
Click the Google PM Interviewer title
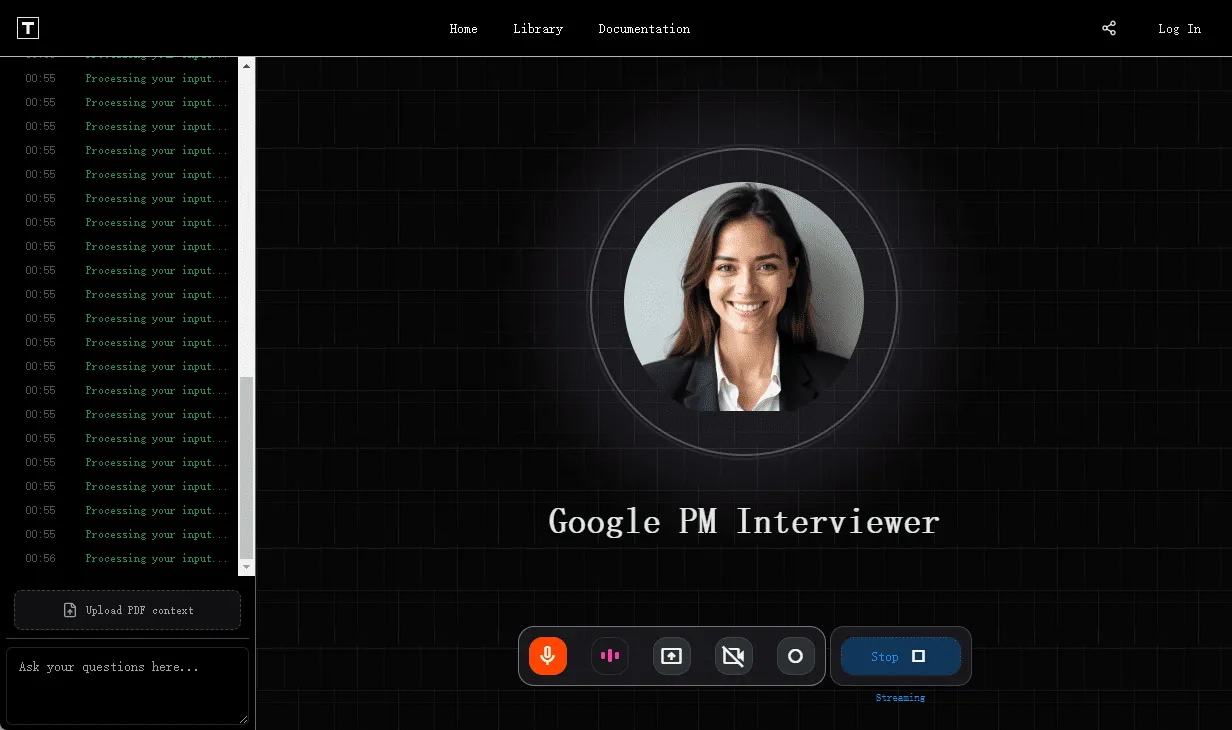[744, 521]
